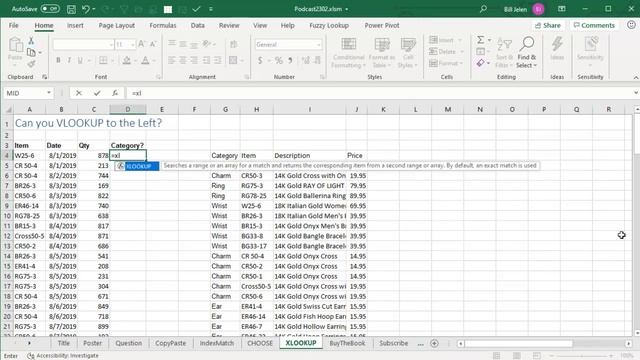
Task: Open the General number format dropdown
Action: [x=318, y=44]
